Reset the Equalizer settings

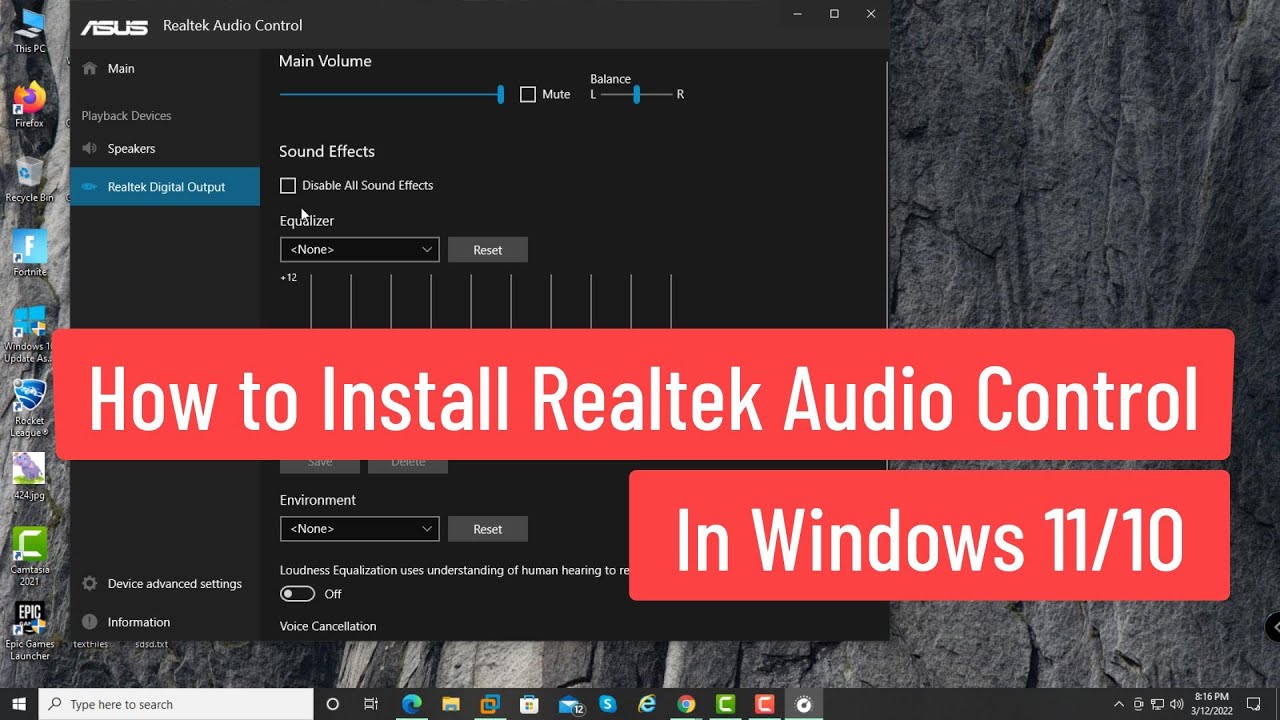[487, 249]
